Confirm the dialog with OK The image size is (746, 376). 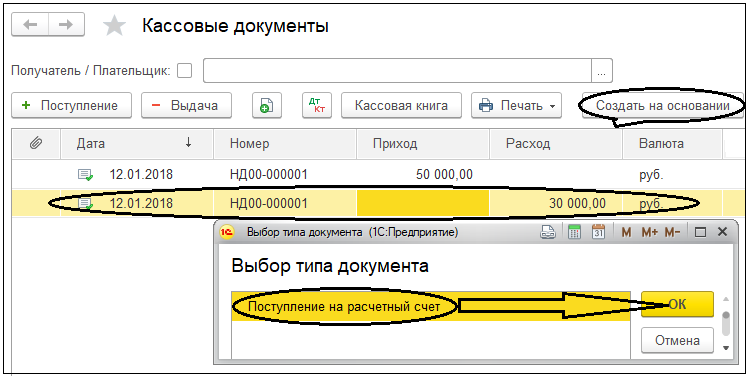pos(677,304)
